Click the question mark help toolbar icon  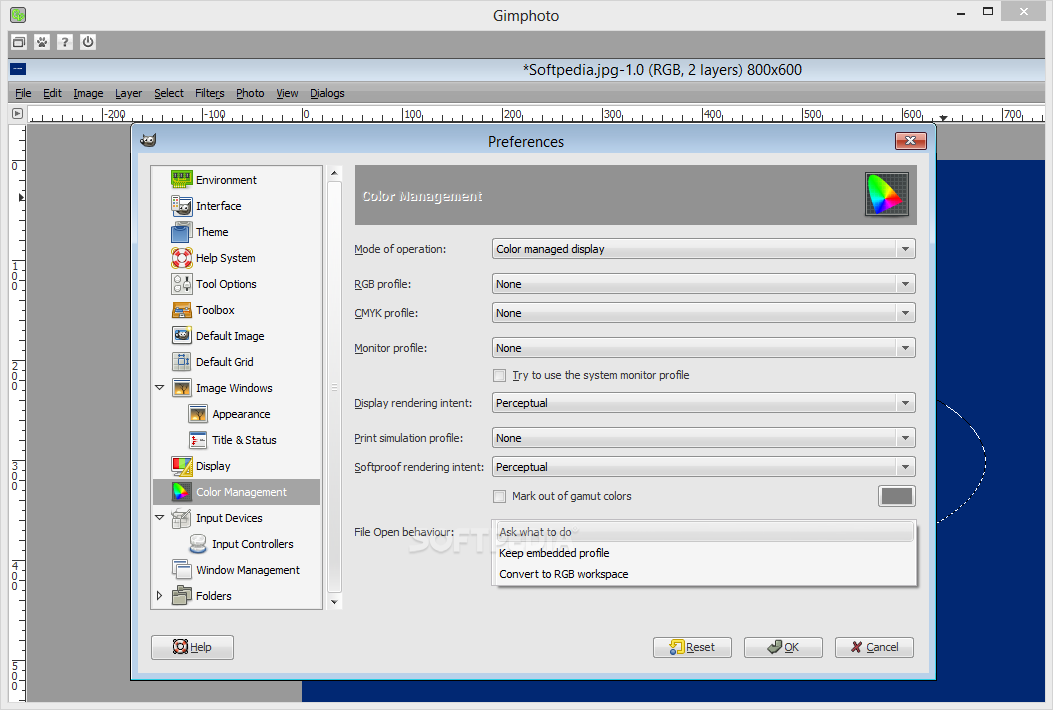pos(64,42)
